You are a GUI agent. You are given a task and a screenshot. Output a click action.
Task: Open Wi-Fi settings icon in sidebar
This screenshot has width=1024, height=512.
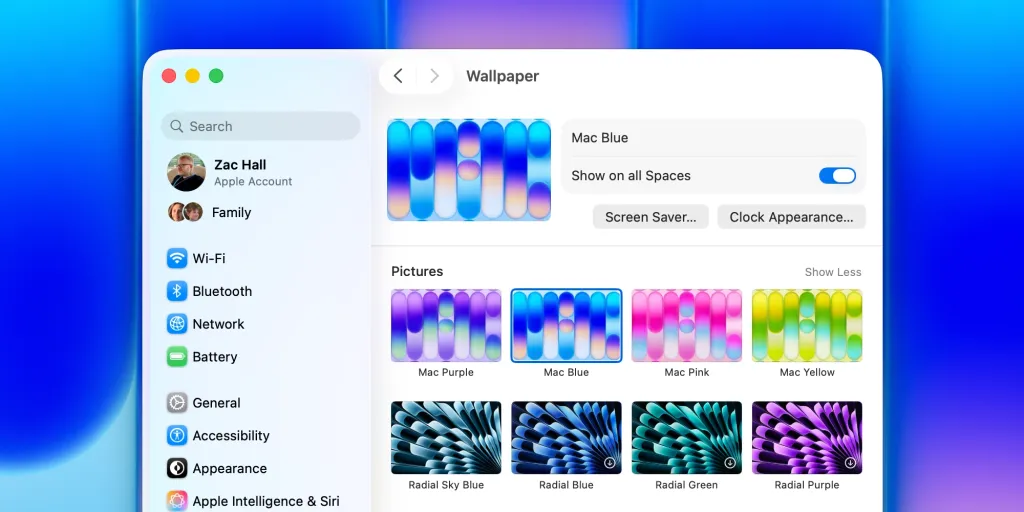pyautogui.click(x=177, y=258)
